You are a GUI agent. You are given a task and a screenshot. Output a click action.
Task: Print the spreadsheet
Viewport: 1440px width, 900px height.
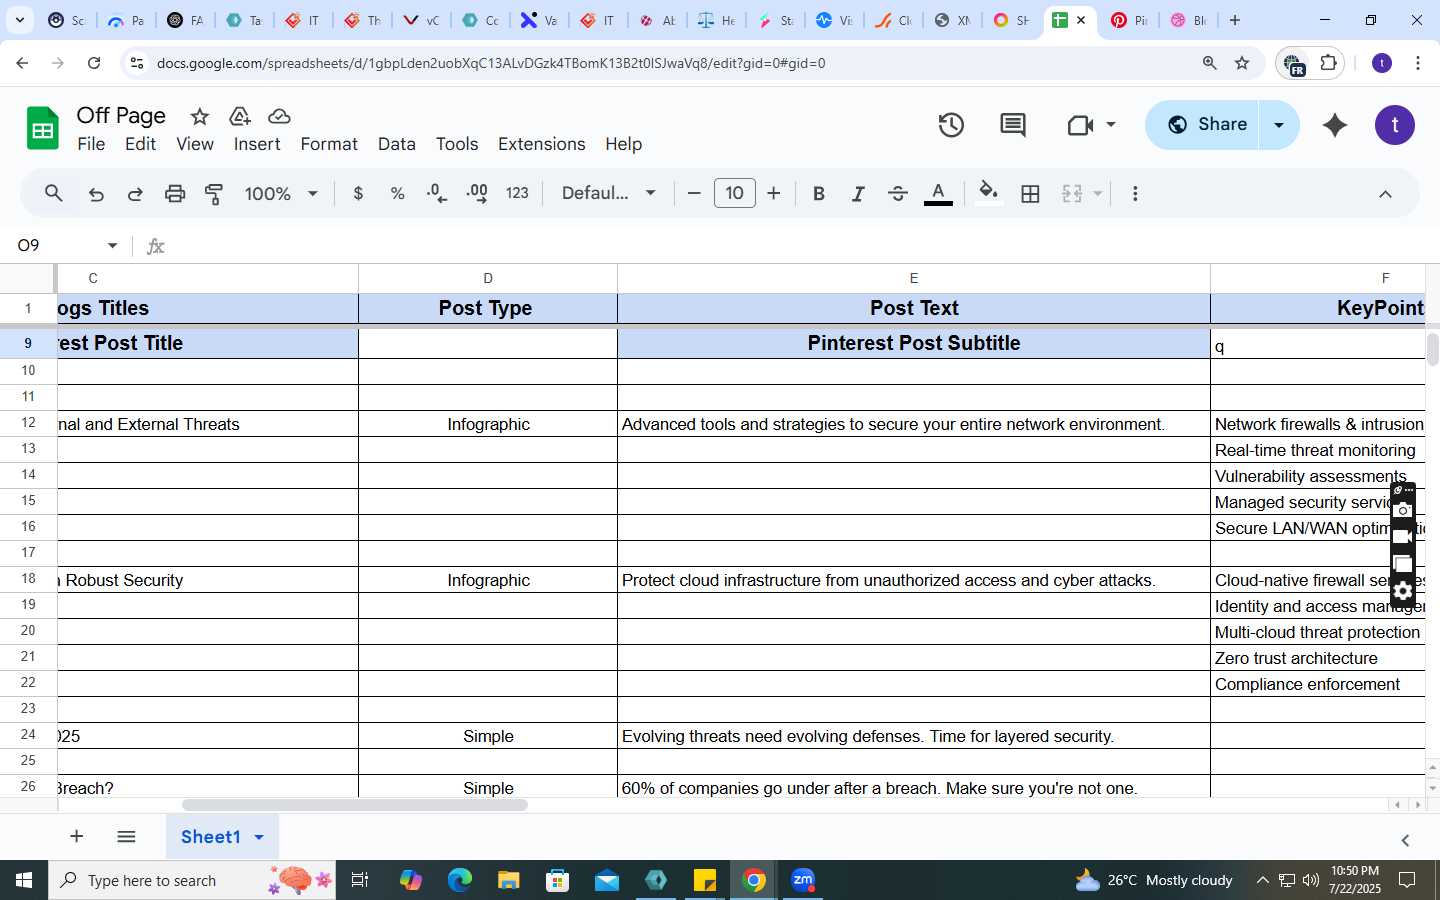(x=175, y=194)
